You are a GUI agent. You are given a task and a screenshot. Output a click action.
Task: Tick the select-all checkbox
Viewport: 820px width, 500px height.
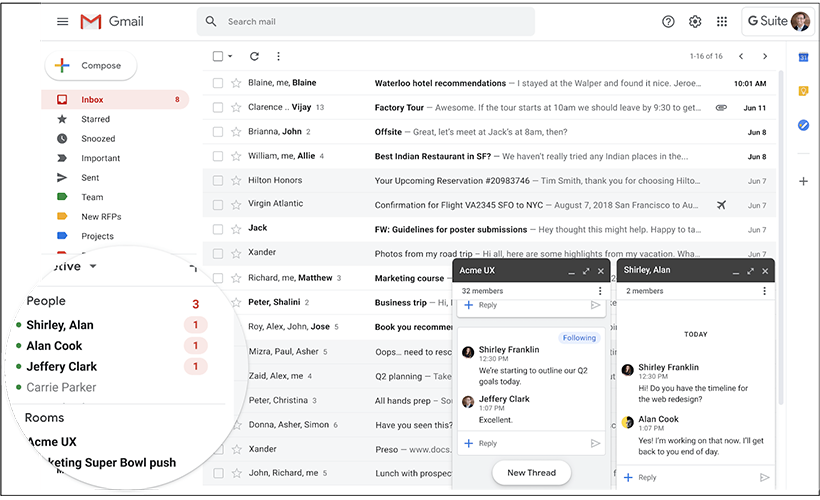coord(218,56)
